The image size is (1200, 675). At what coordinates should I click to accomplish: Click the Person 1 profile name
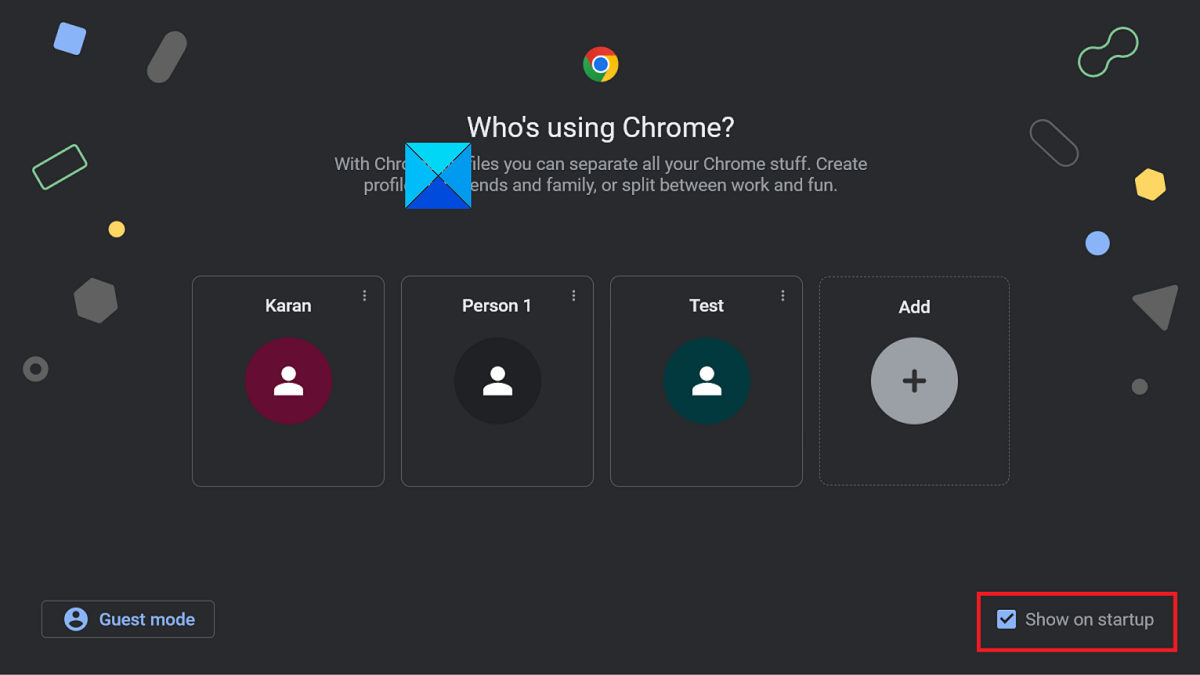point(497,306)
